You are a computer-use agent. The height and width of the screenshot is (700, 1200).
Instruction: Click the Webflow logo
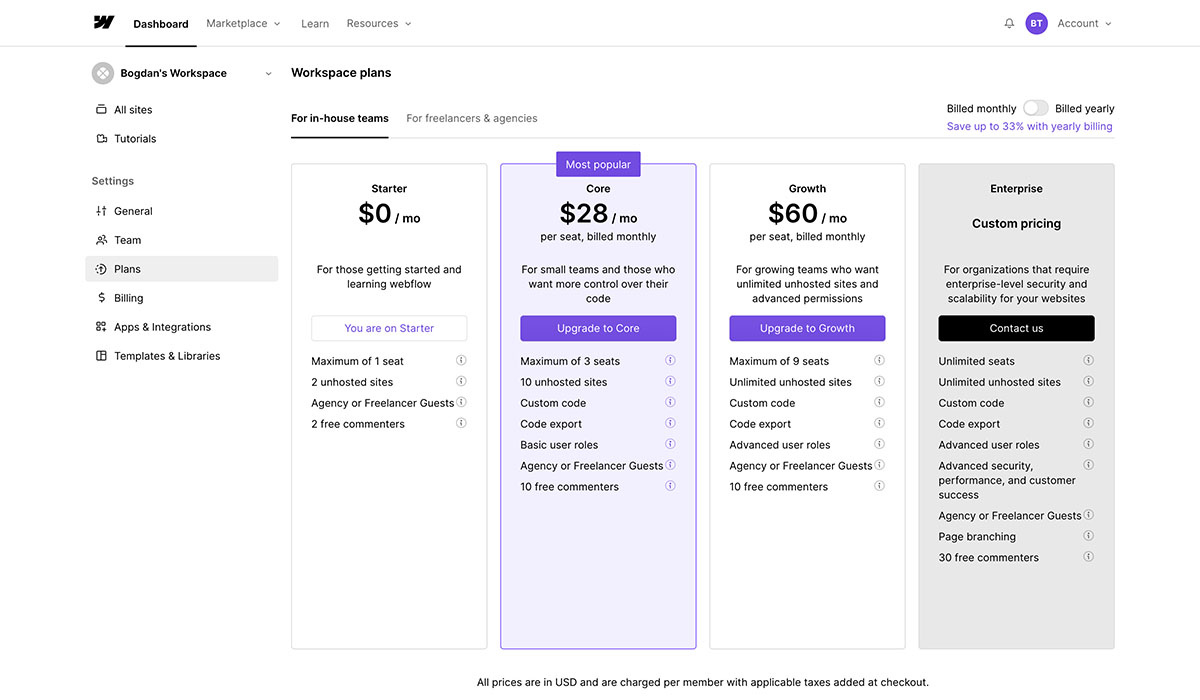pos(104,22)
